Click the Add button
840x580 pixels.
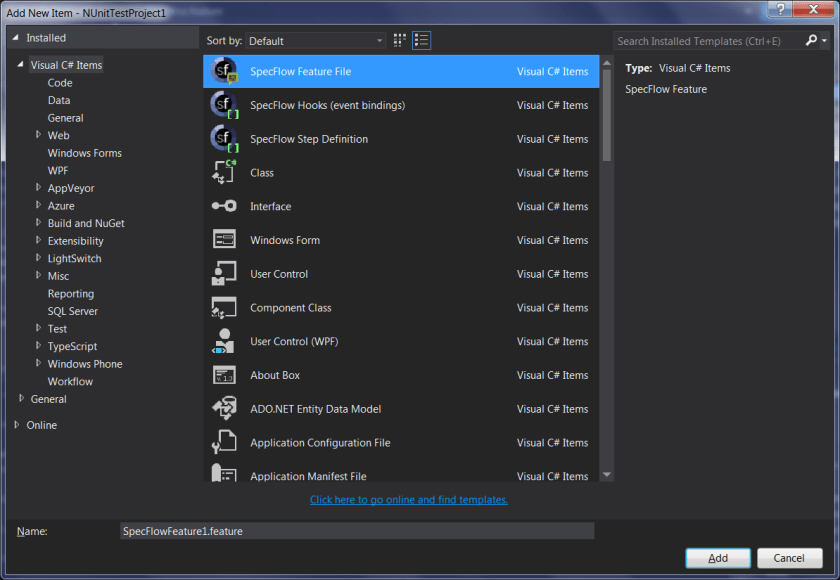point(717,558)
